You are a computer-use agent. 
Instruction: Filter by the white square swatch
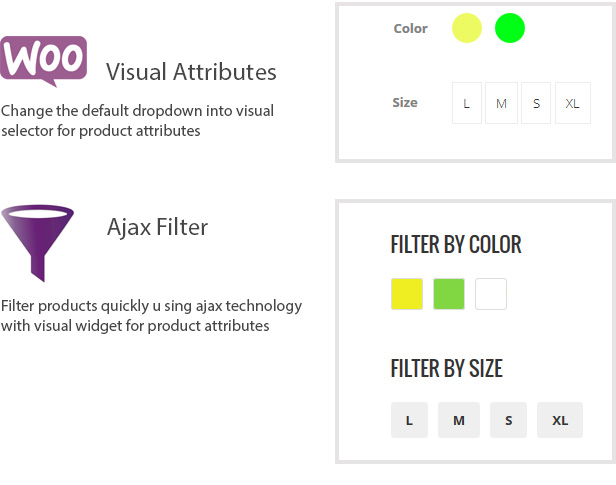pos(491,294)
